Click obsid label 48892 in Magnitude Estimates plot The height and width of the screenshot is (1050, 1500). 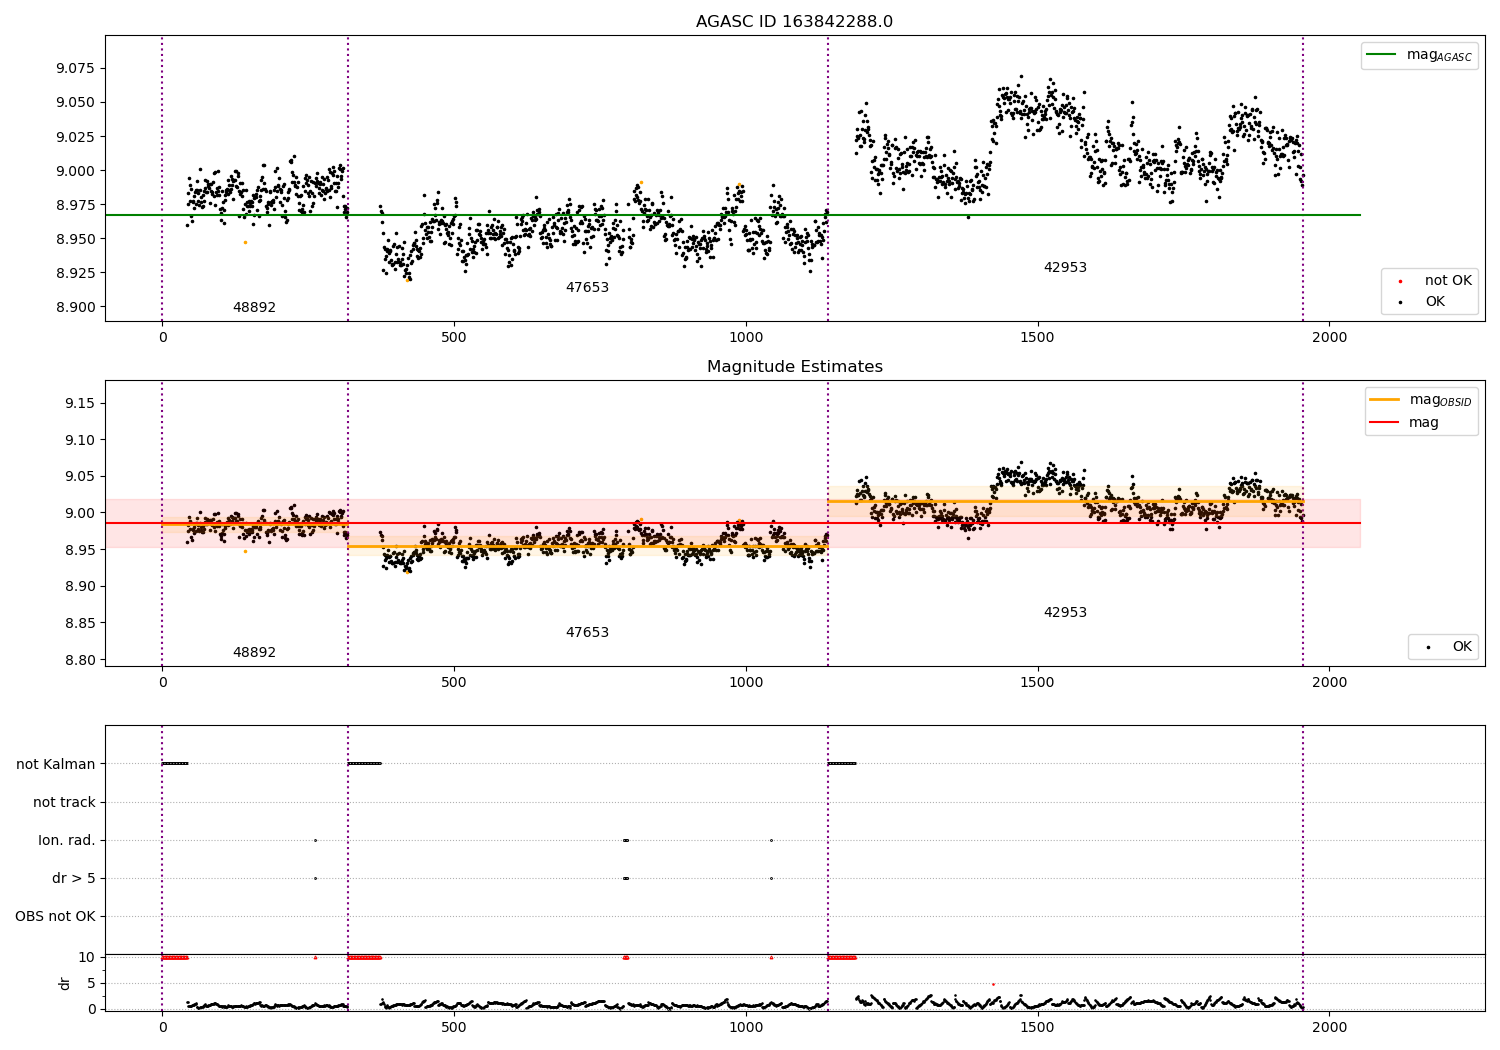pos(254,653)
